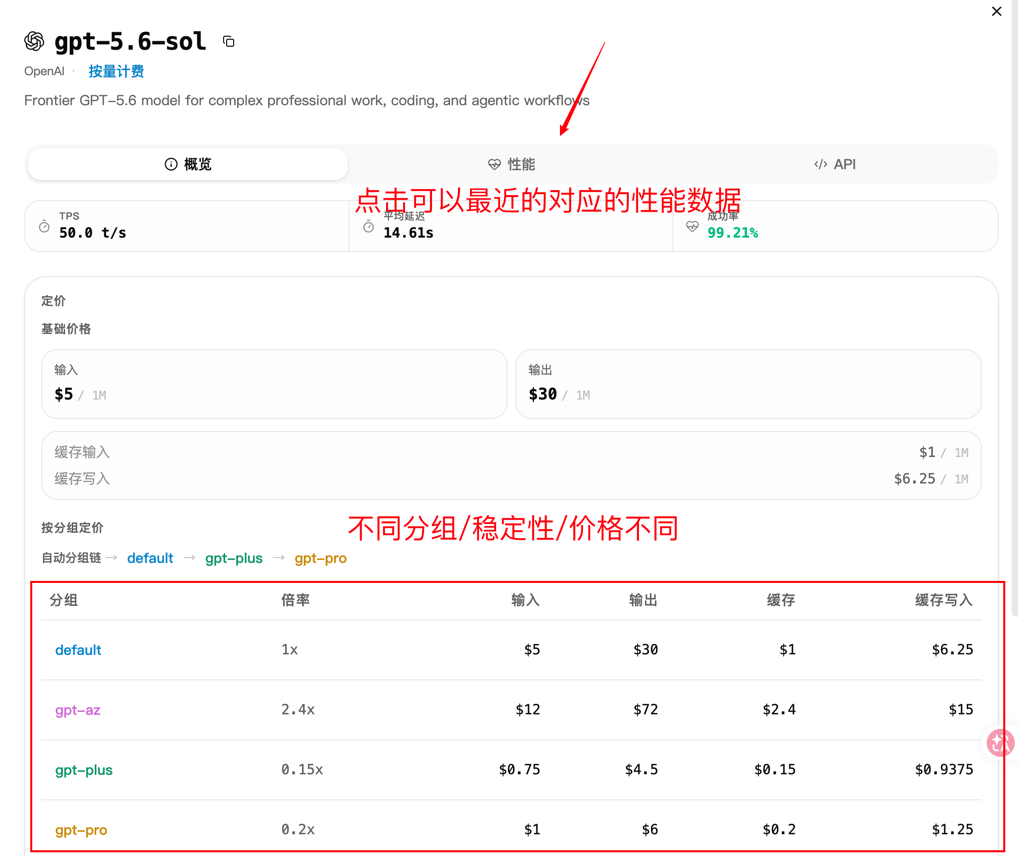Click the success rate 99.21%
The height and width of the screenshot is (856, 1018).
click(x=732, y=233)
